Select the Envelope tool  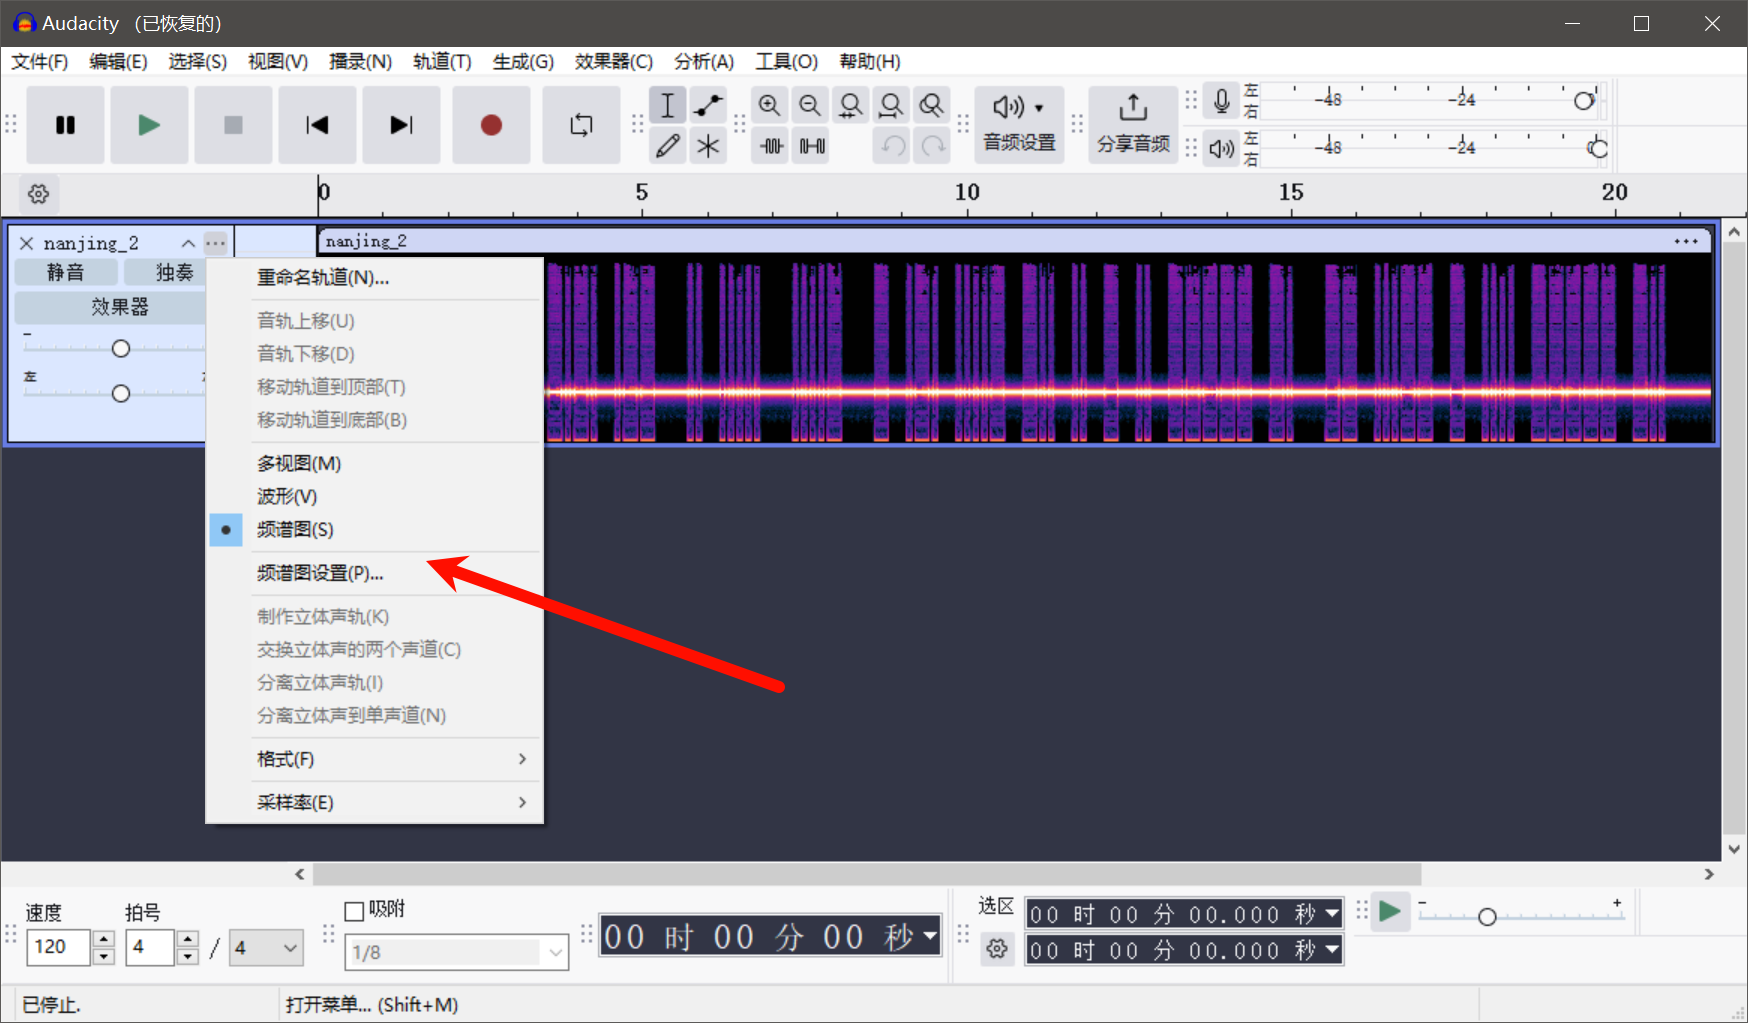(x=708, y=105)
